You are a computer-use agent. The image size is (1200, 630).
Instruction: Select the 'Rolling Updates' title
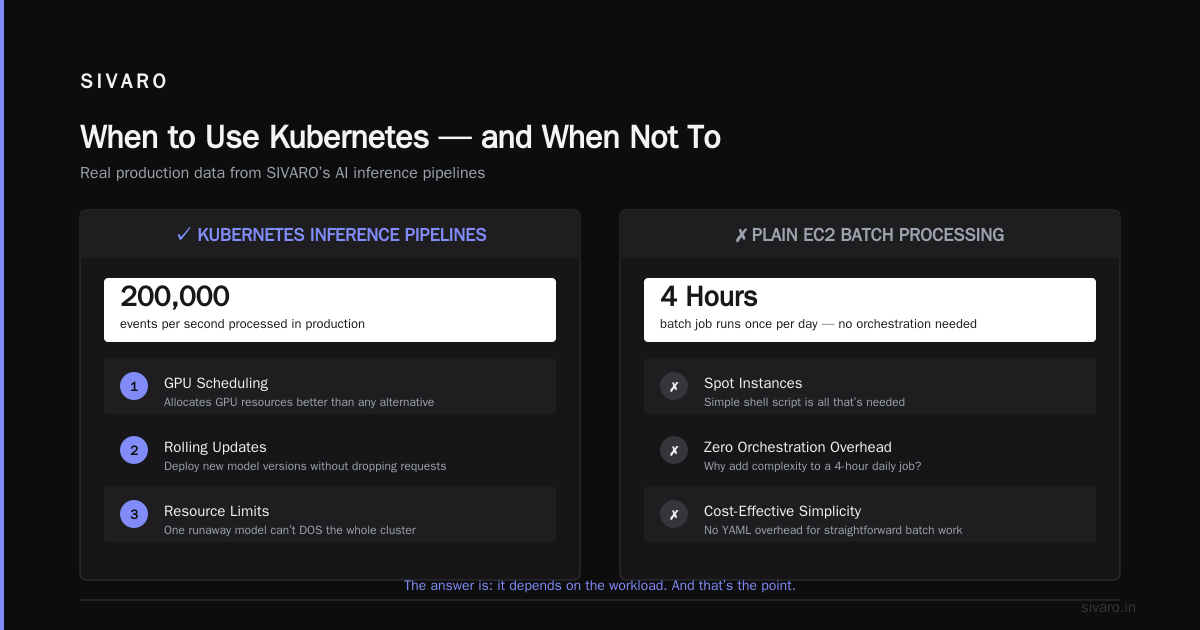[215, 447]
